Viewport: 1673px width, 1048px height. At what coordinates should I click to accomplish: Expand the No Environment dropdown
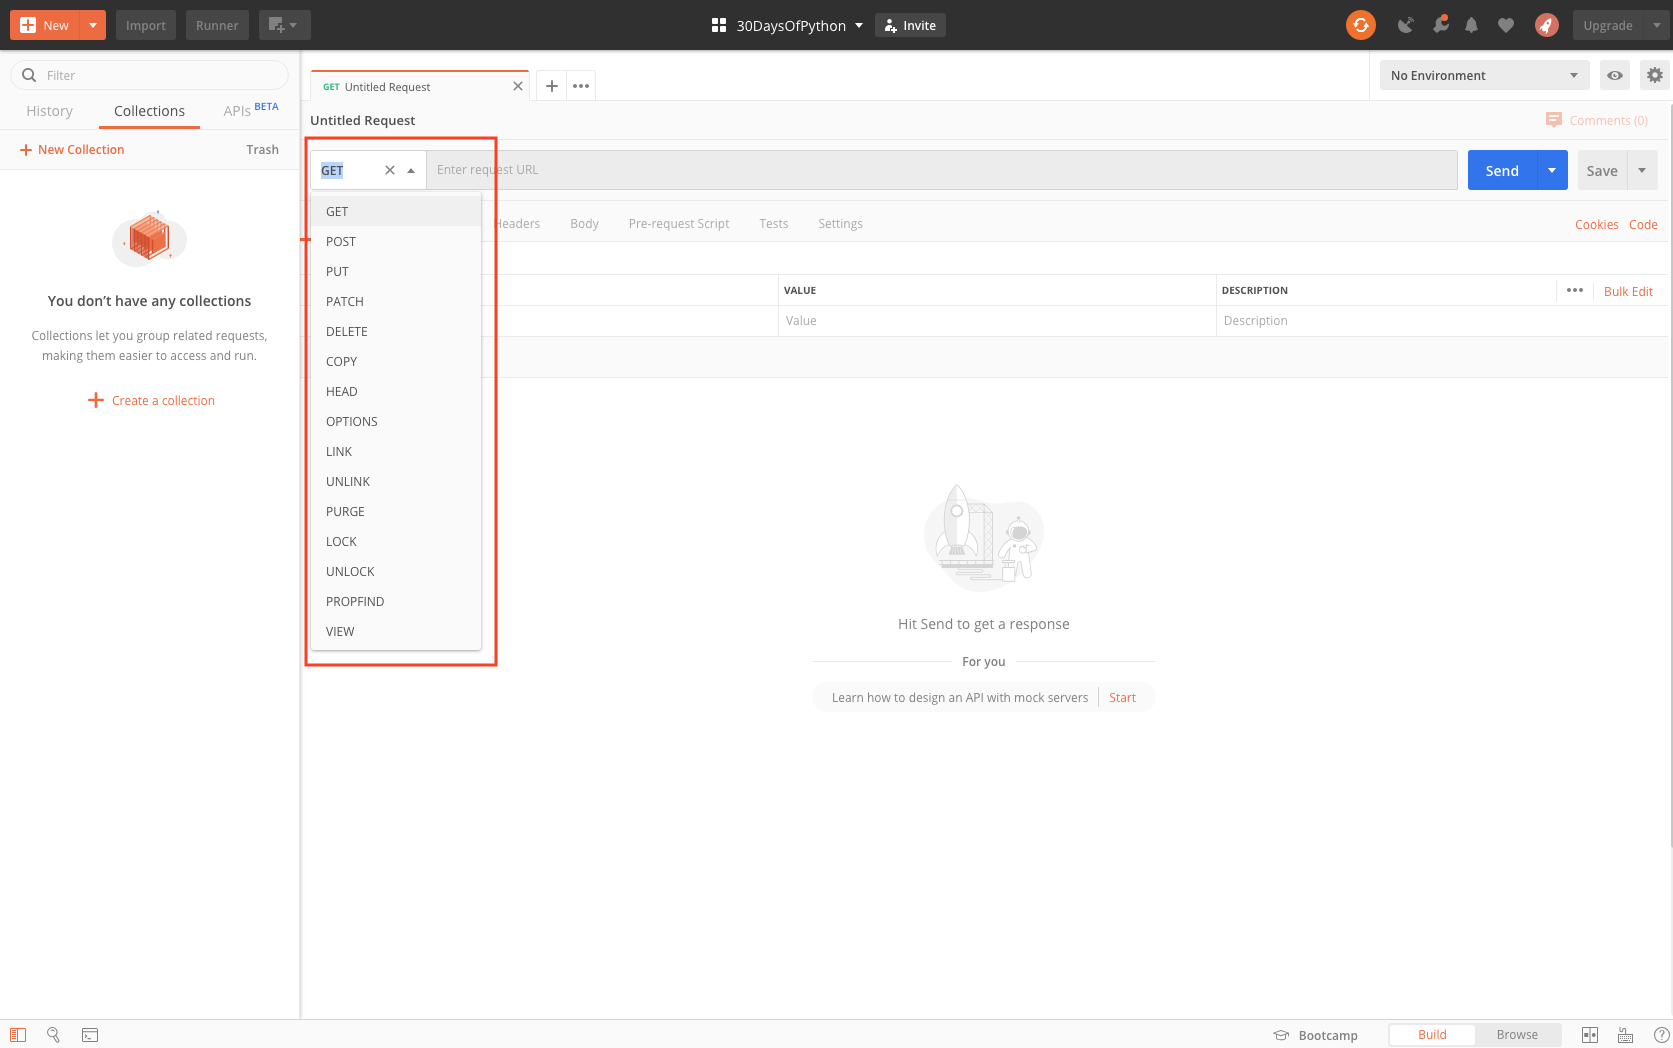pyautogui.click(x=1483, y=75)
